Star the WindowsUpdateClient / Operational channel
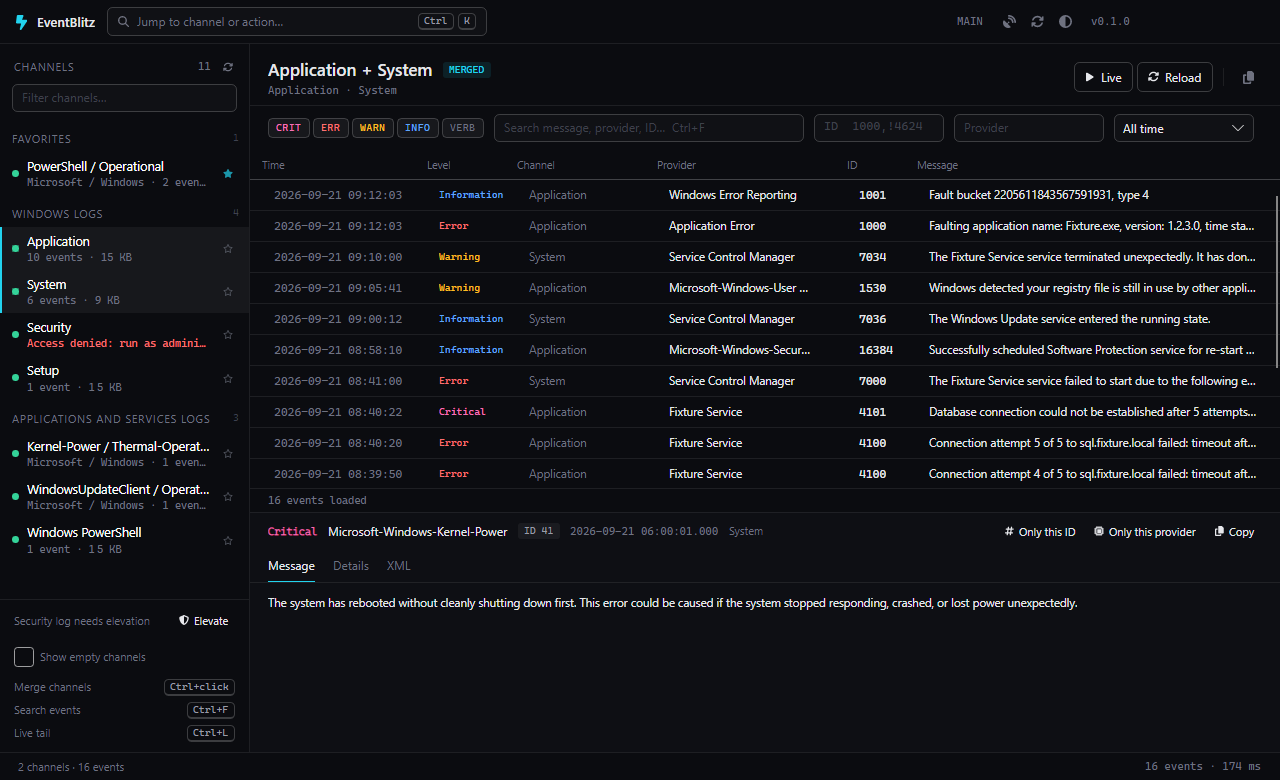The height and width of the screenshot is (780, 1280). tap(228, 497)
